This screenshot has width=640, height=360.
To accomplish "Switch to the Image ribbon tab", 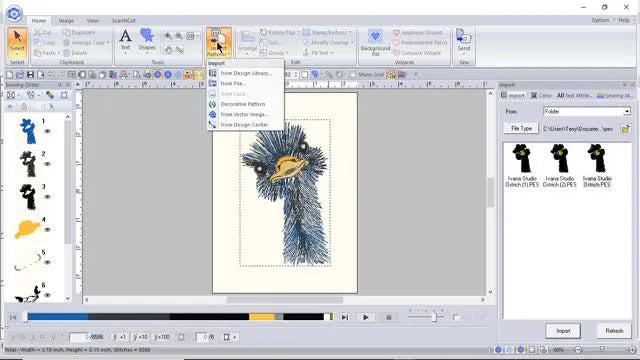I will tap(66, 20).
